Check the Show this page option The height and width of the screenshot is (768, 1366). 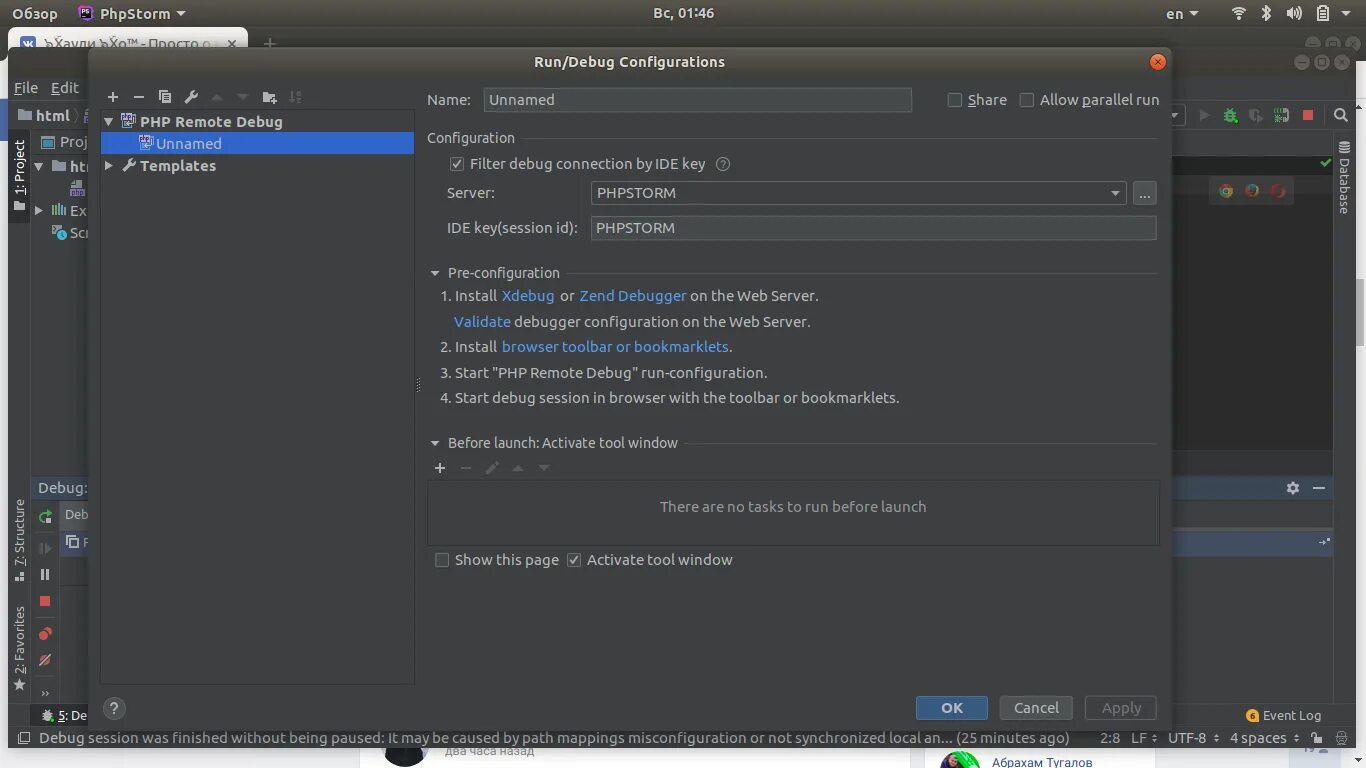pyautogui.click(x=442, y=560)
